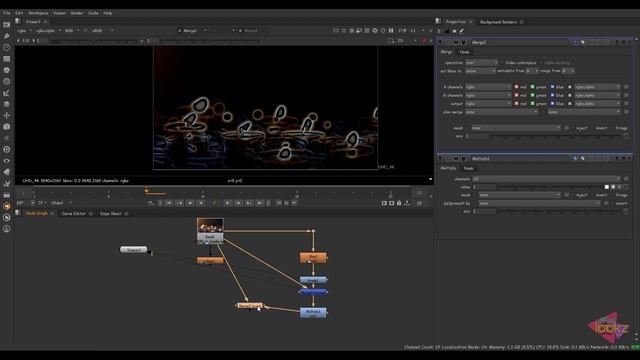Open the Multiply1 channels dropdown
This screenshot has width=640, height=360.
pos(547,179)
